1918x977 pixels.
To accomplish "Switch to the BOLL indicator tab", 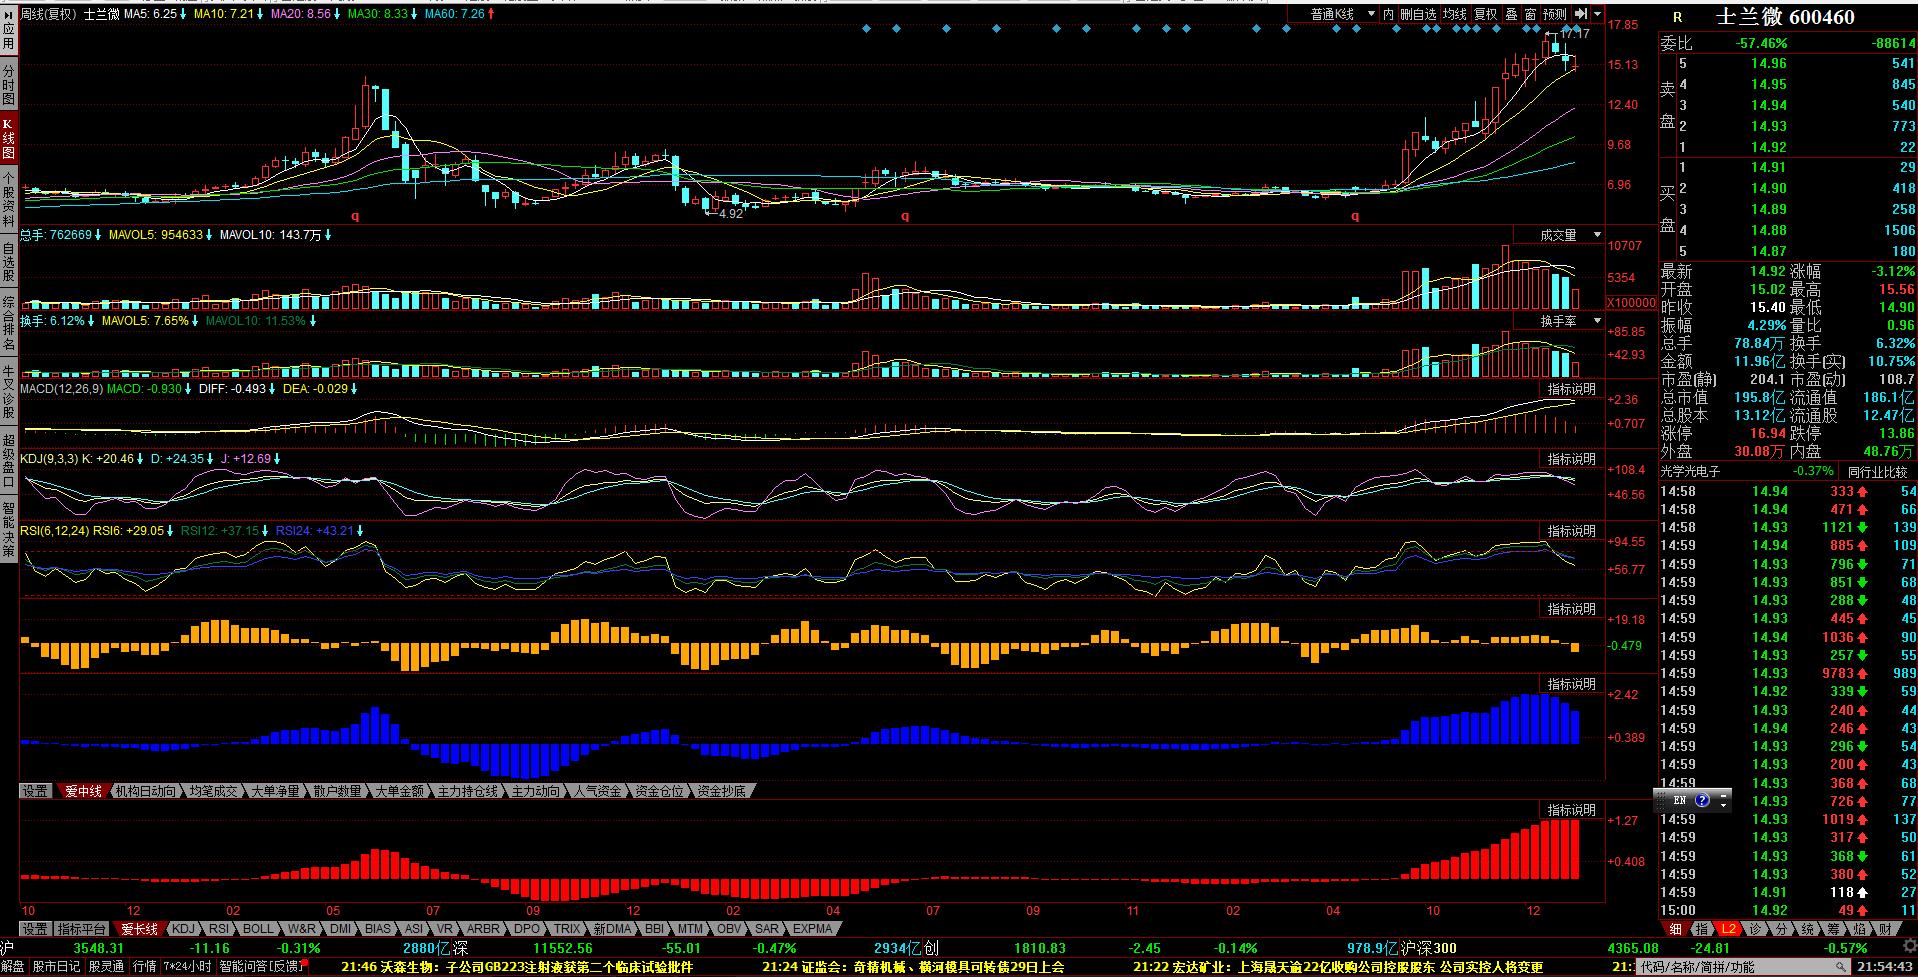I will 257,929.
